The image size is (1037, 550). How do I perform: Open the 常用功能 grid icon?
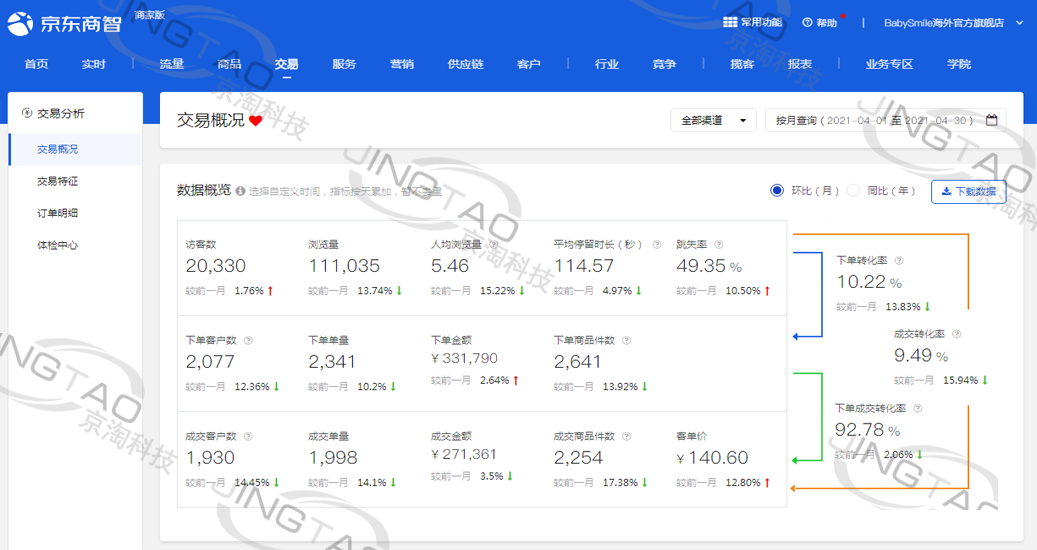coord(729,22)
